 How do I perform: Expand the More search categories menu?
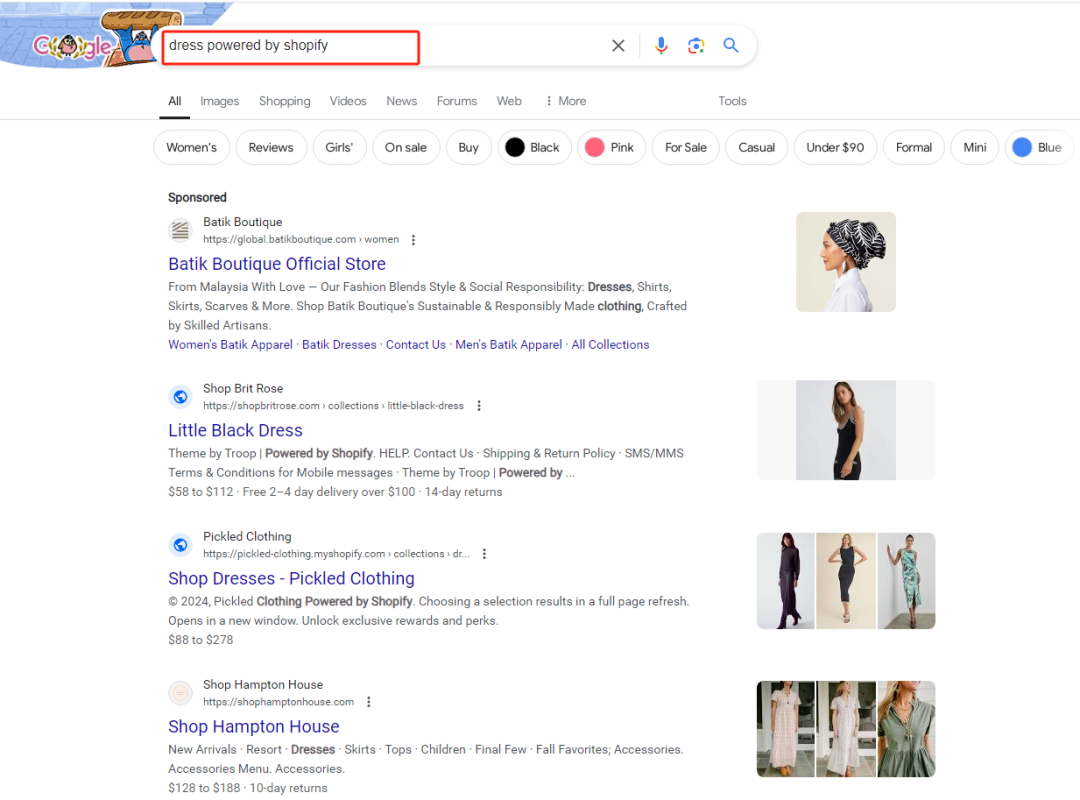tap(565, 101)
